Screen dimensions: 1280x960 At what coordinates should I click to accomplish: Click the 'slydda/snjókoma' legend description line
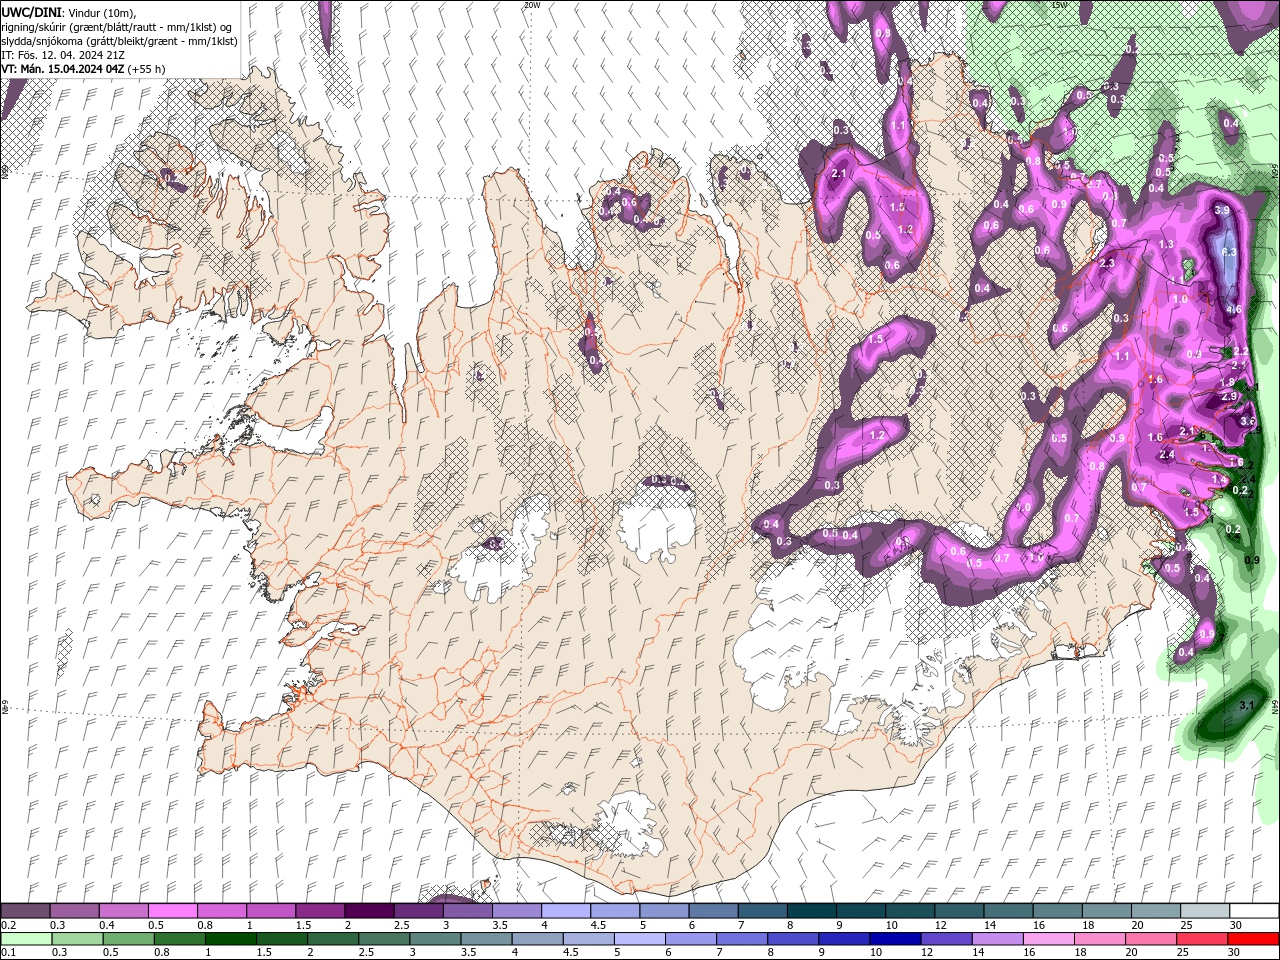tap(119, 41)
